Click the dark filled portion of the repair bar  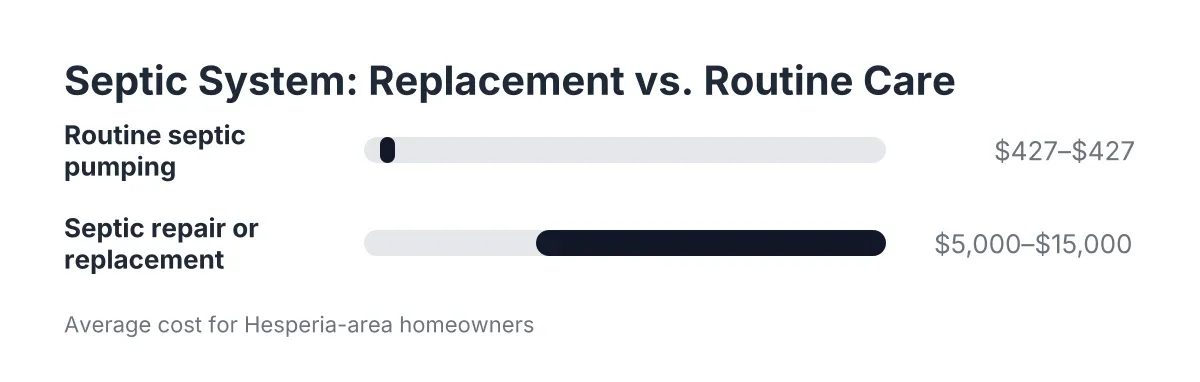click(x=711, y=243)
